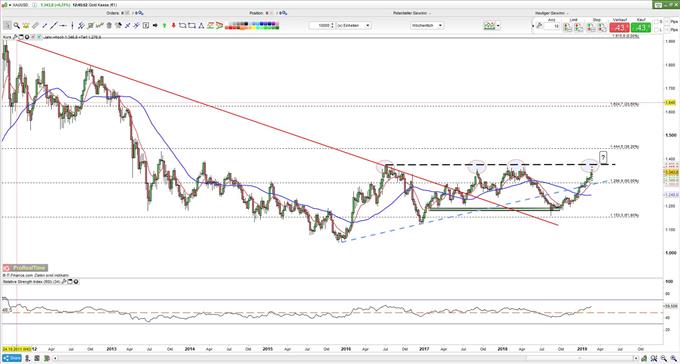The height and width of the screenshot is (364, 680).
Task: Click first icon right of Share button
Action: 27,358
